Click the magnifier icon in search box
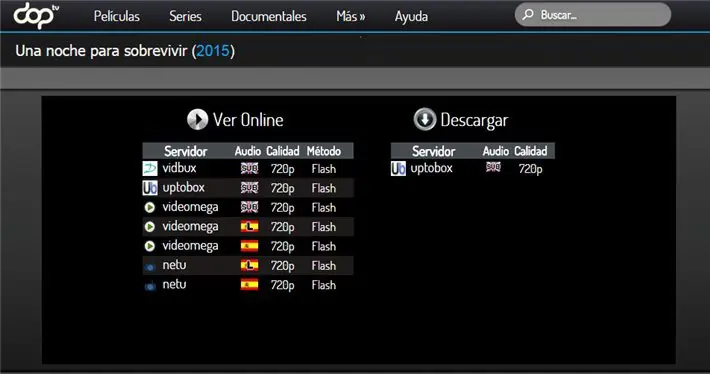 click(528, 14)
